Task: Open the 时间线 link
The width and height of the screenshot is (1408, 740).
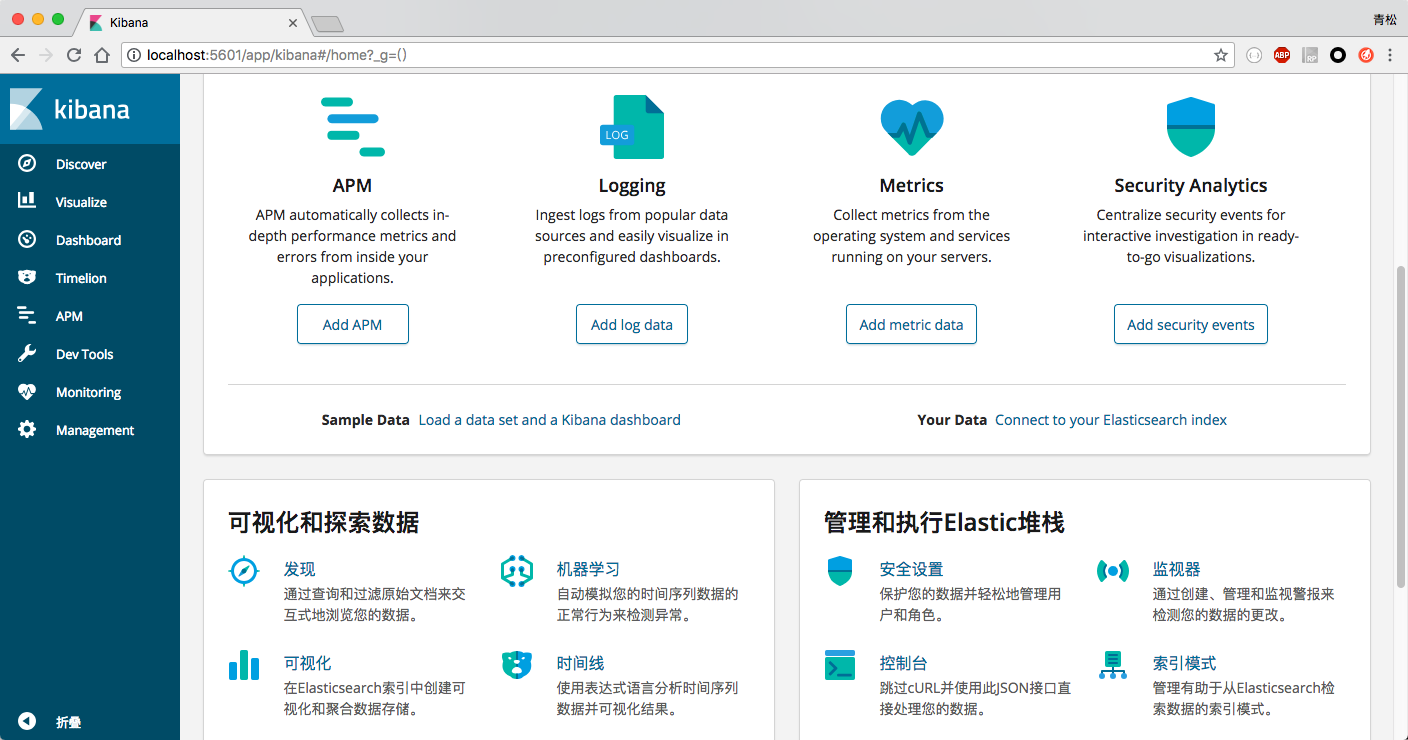Action: pos(581,663)
